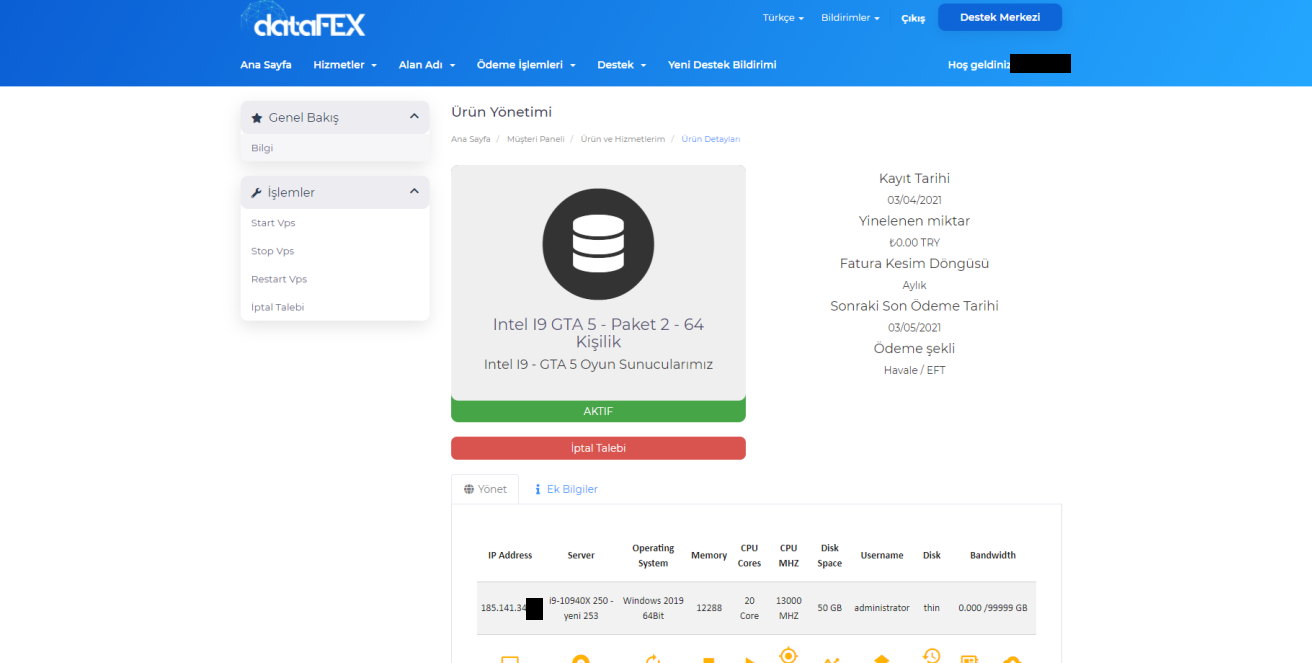1312x663 pixels.
Task: Click the Havale / EFT payment method
Action: point(914,370)
